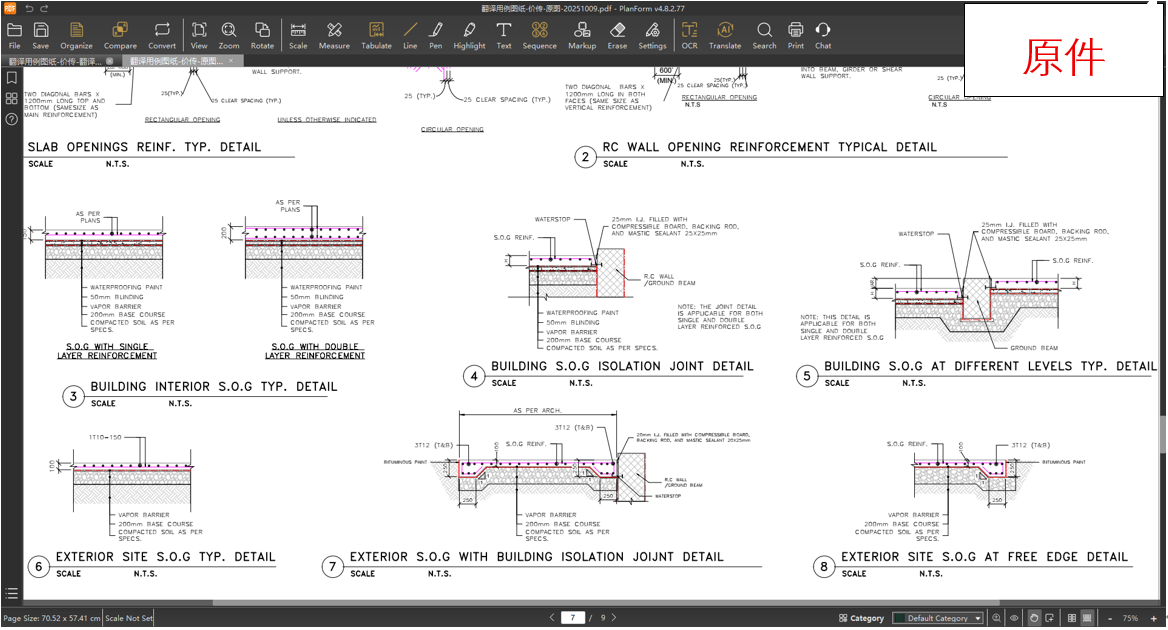Close the active document tab
This screenshot has width=1168, height=630.
(231, 61)
